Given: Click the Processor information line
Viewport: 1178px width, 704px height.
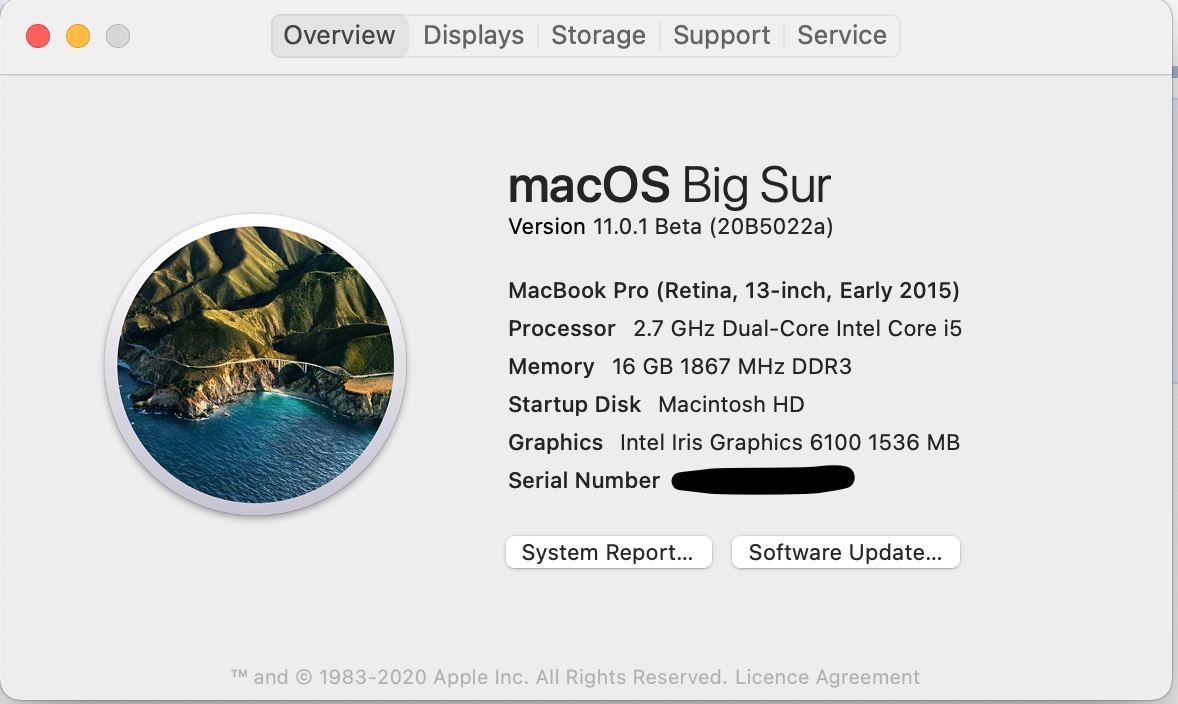Looking at the screenshot, I should (x=734, y=329).
